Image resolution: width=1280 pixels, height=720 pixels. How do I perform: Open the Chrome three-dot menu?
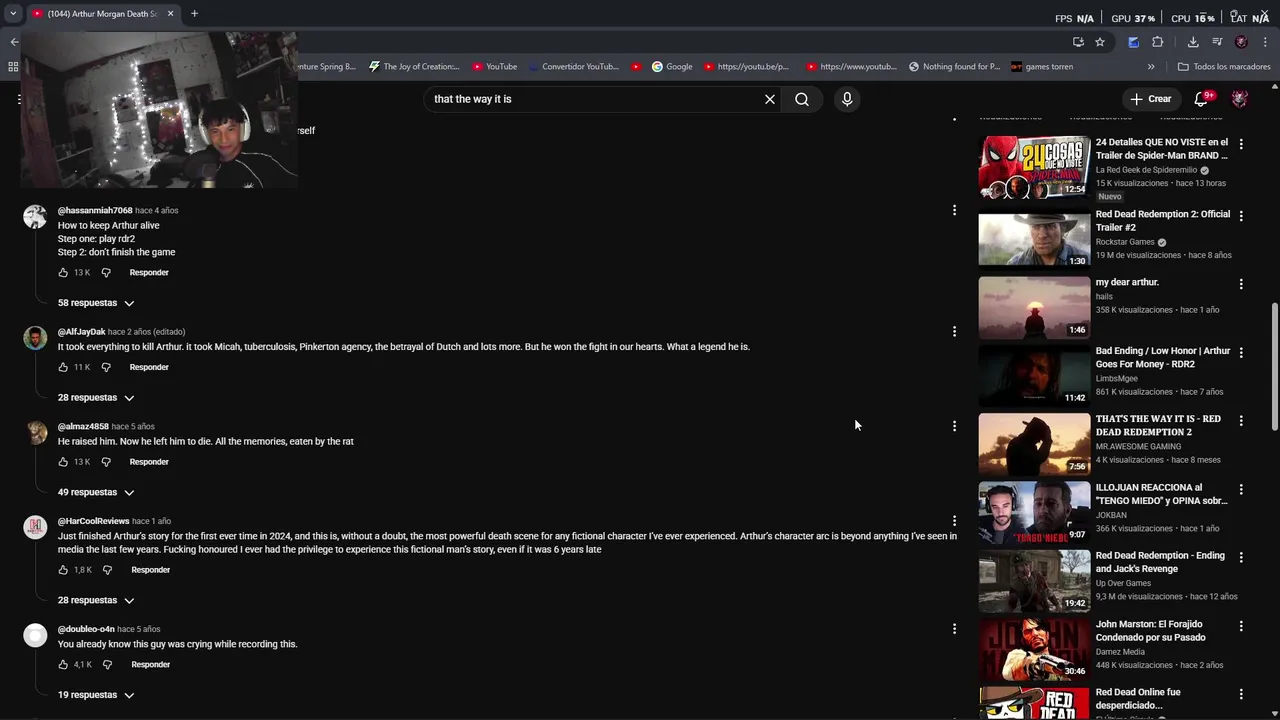pos(1266,42)
